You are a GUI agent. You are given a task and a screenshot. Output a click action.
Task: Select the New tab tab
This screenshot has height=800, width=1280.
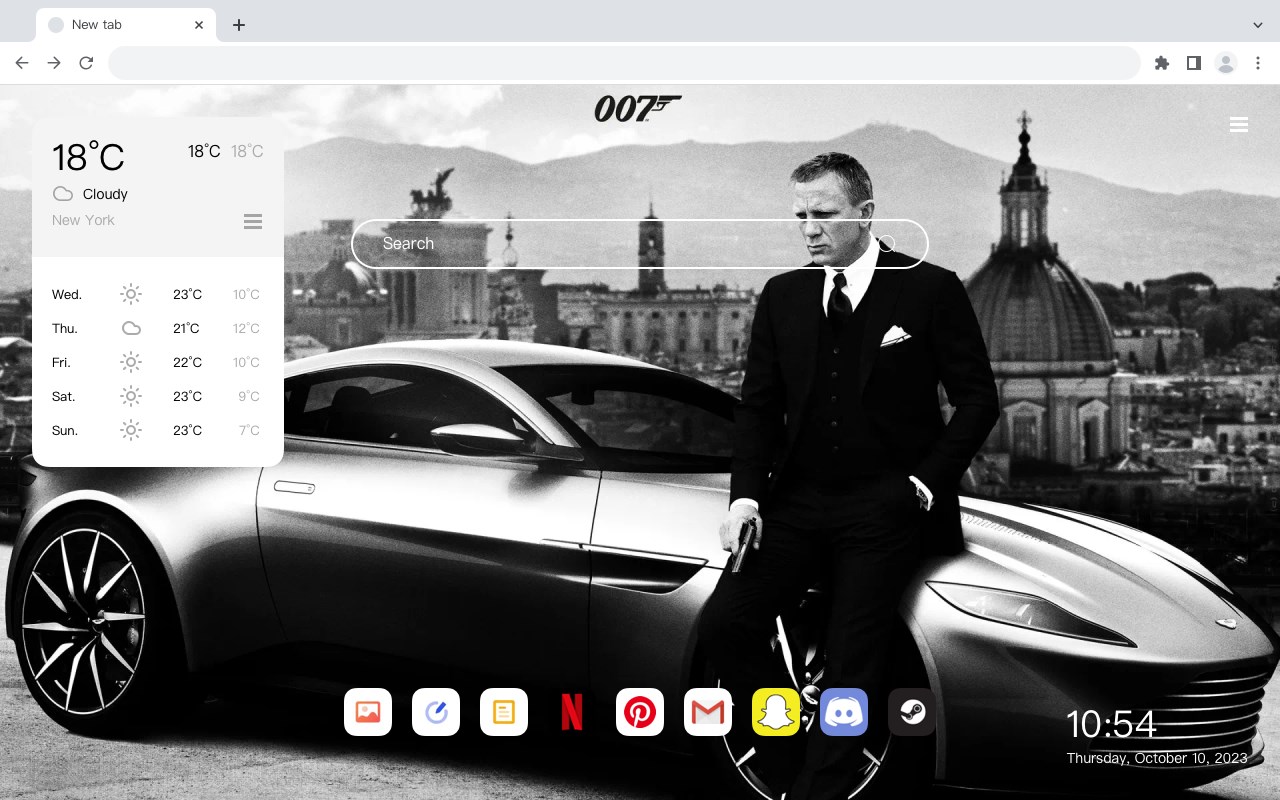point(126,25)
